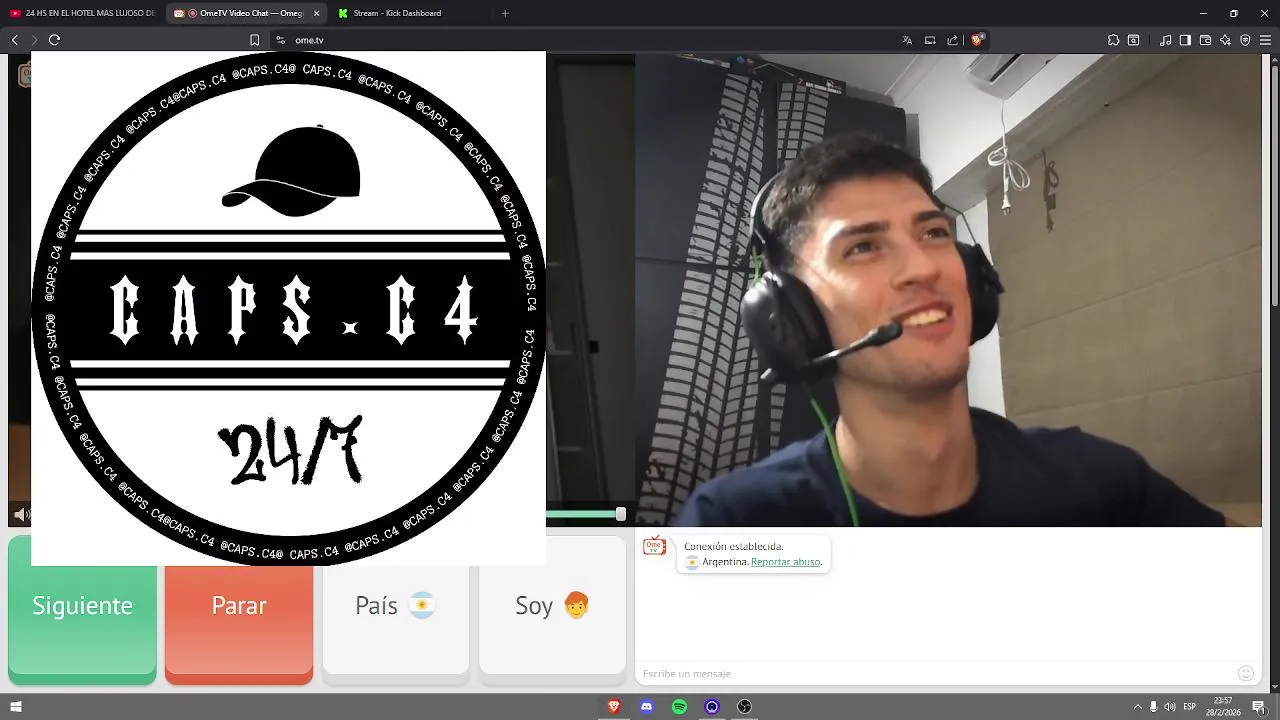Open the system volume speaker in tray
The width and height of the screenshot is (1280, 720).
pyautogui.click(x=1170, y=707)
